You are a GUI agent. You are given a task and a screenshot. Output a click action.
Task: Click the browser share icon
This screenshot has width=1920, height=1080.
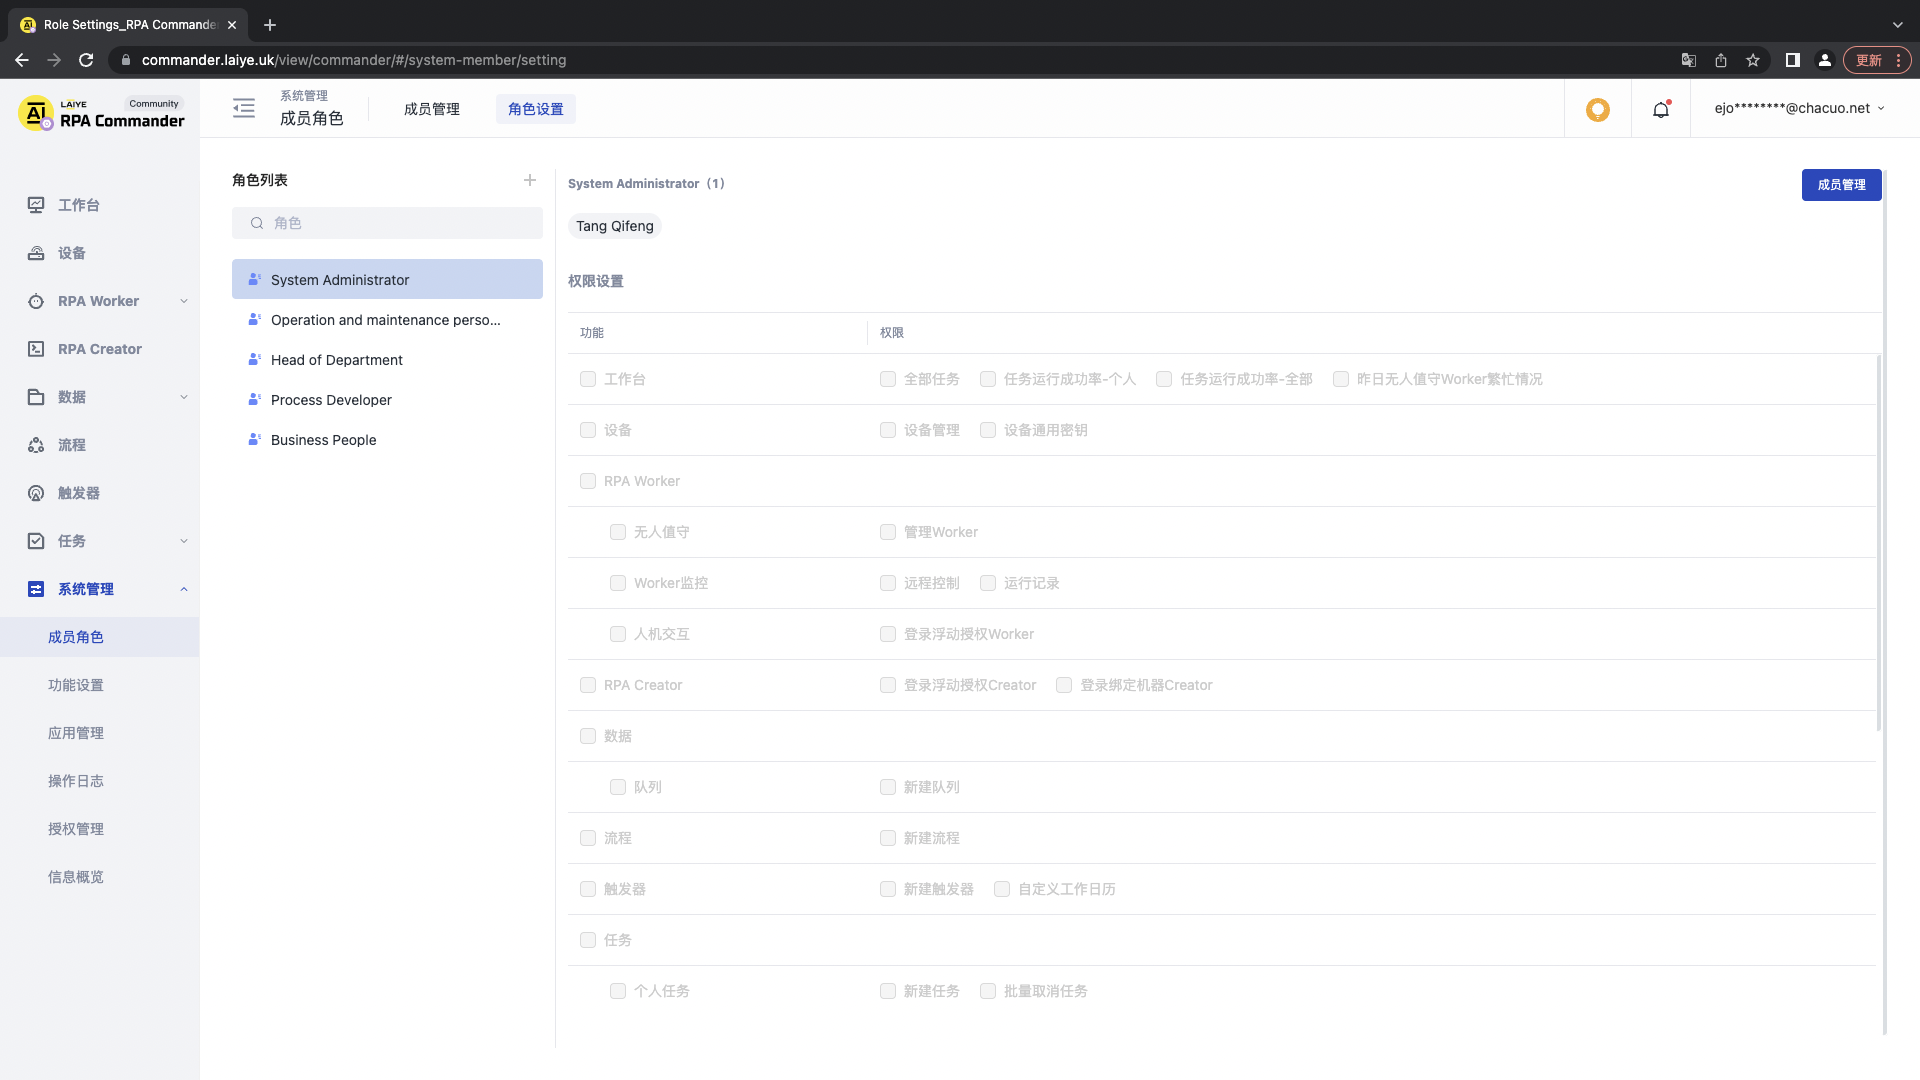[x=1721, y=60]
